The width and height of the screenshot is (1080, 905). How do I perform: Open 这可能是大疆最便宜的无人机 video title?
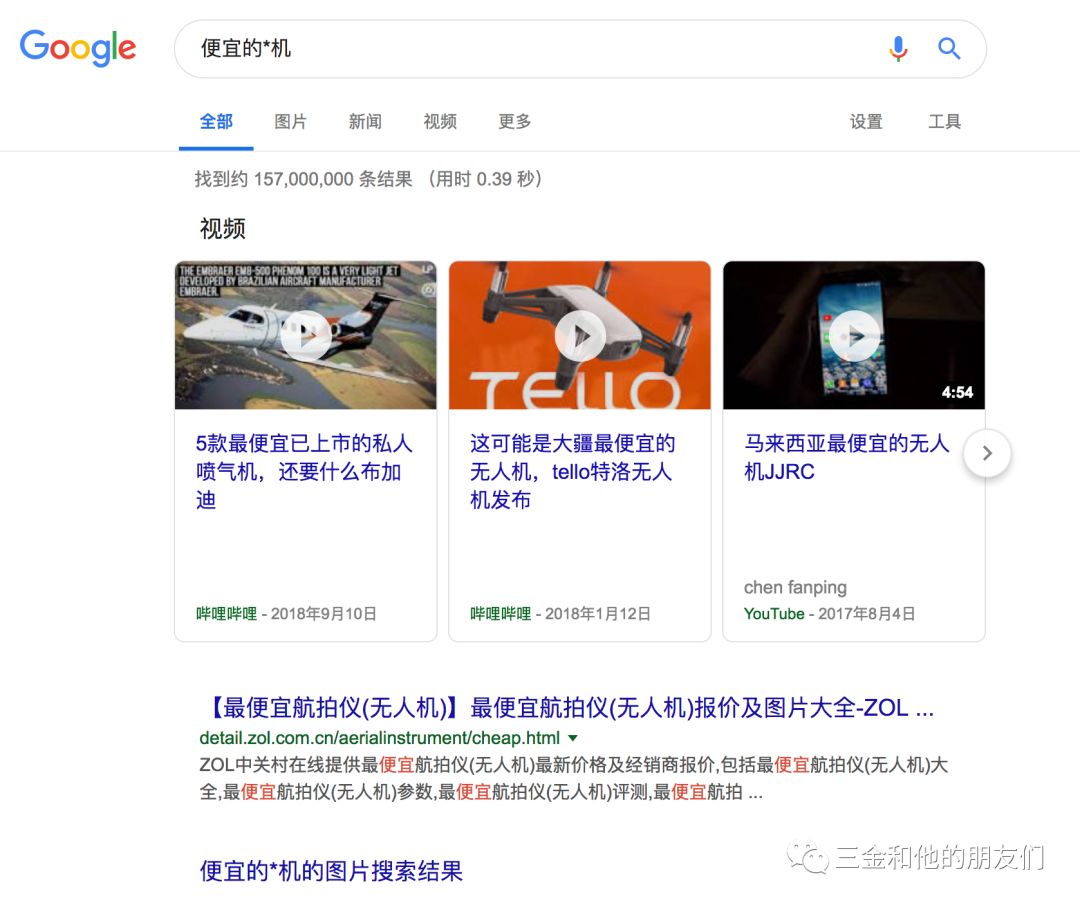572,472
